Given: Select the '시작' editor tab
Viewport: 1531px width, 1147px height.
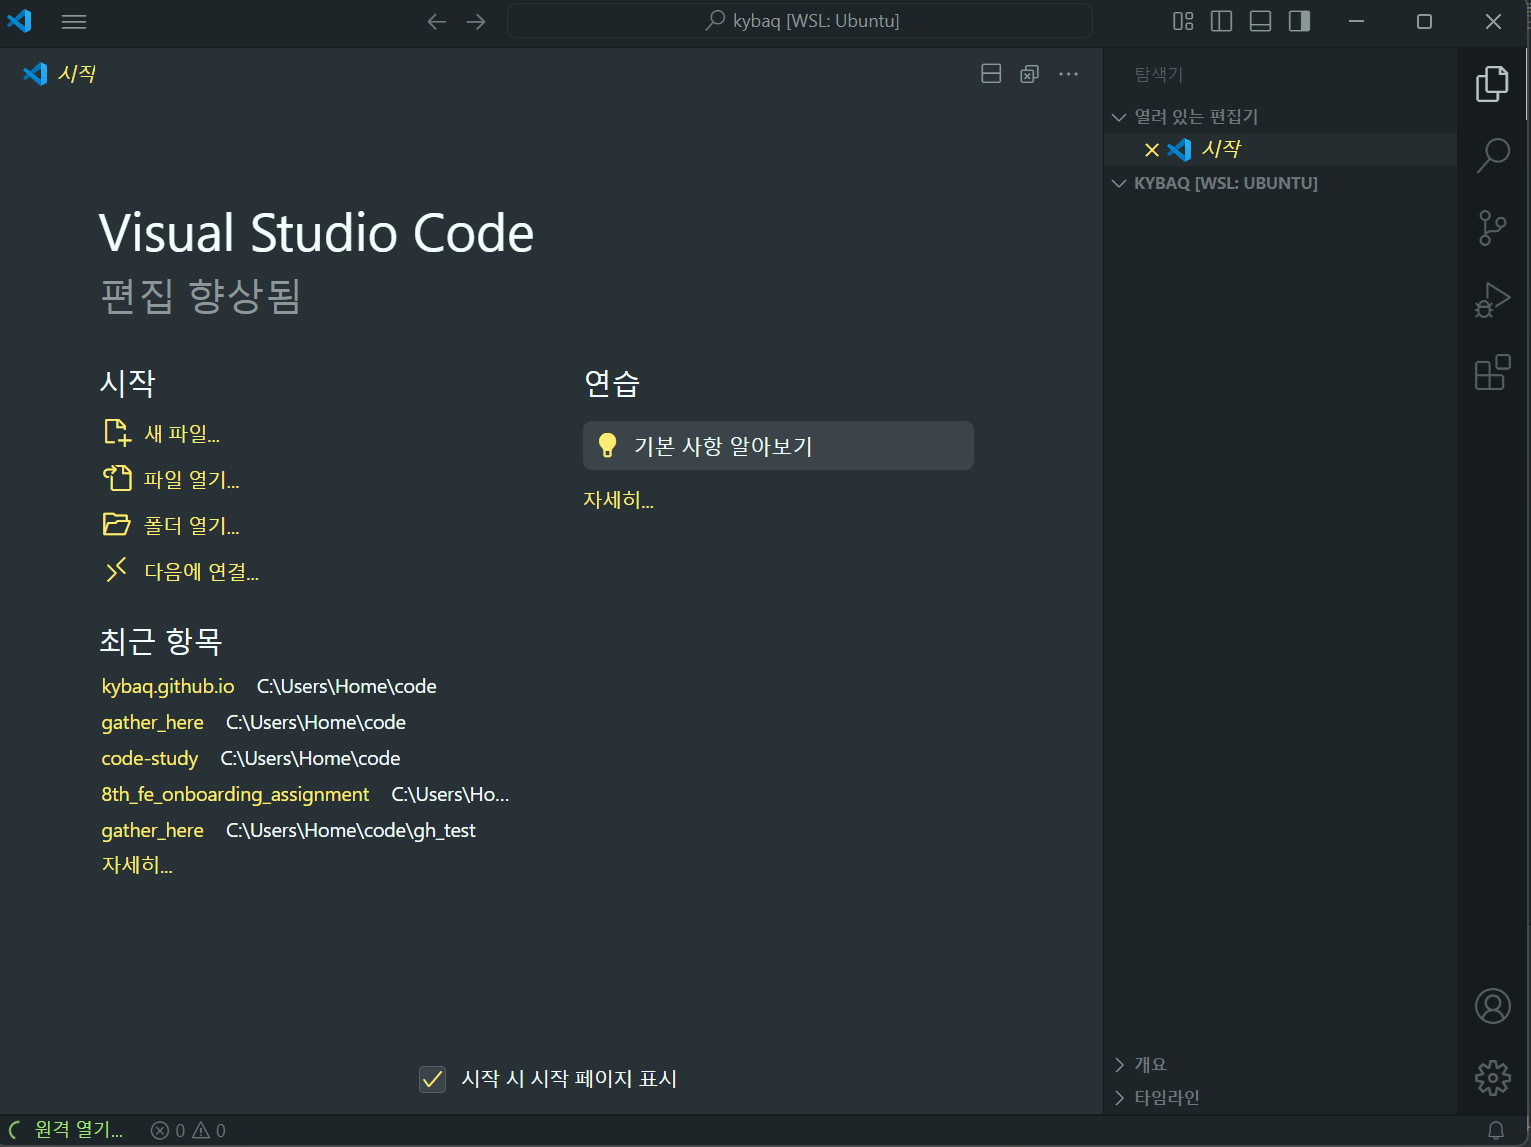Looking at the screenshot, I should coord(59,74).
